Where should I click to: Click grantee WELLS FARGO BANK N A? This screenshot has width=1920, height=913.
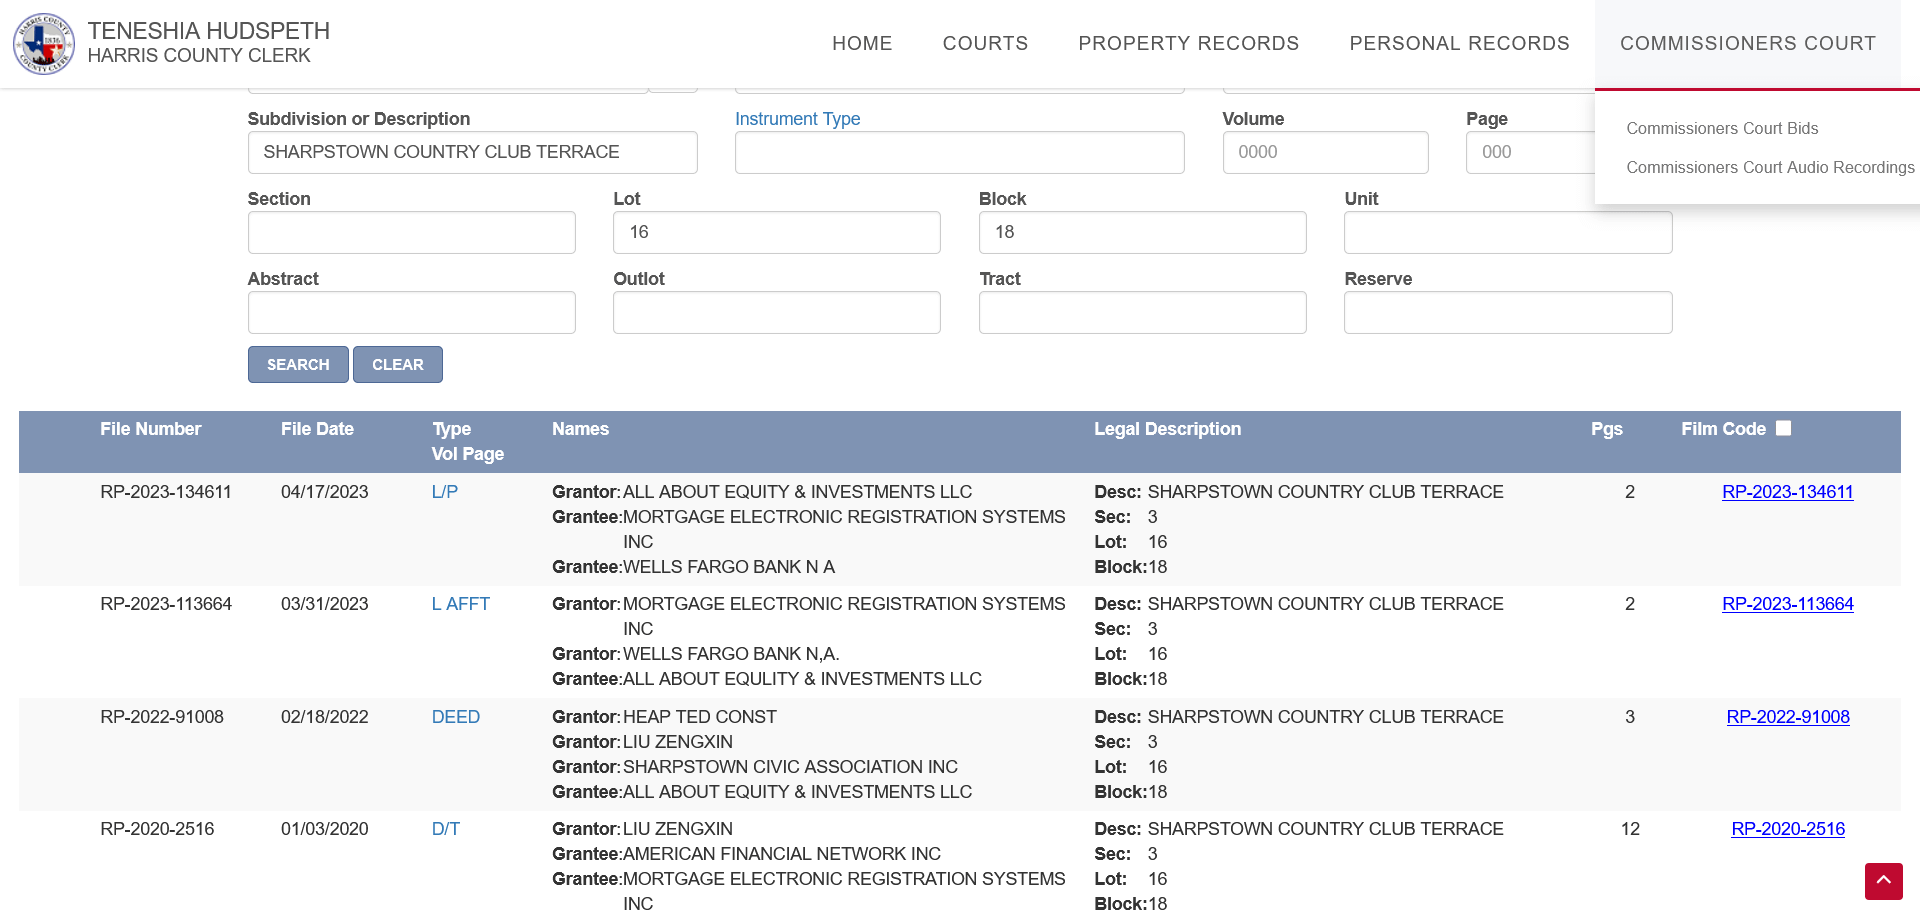(729, 567)
